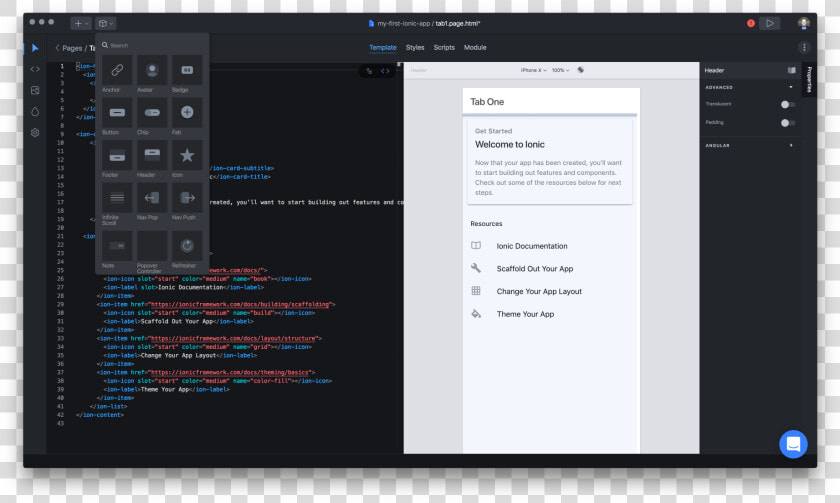
Task: Switch to the Scripts tab
Action: pyautogui.click(x=444, y=48)
